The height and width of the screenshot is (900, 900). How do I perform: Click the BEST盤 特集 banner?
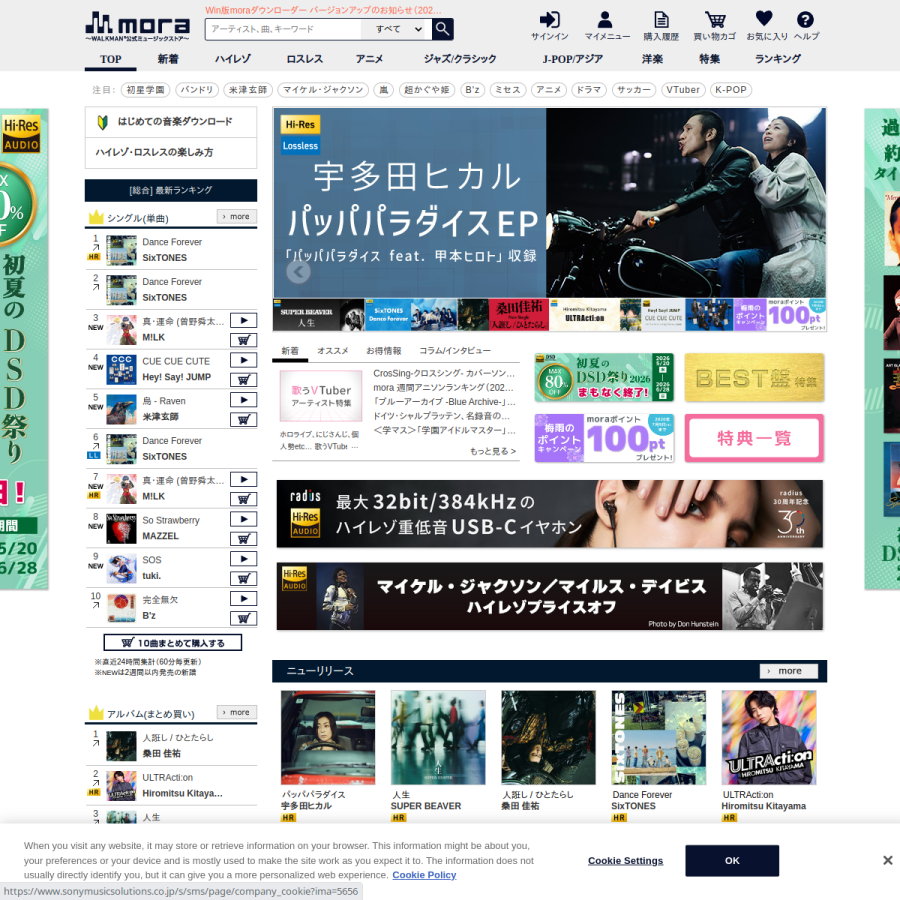[x=754, y=378]
